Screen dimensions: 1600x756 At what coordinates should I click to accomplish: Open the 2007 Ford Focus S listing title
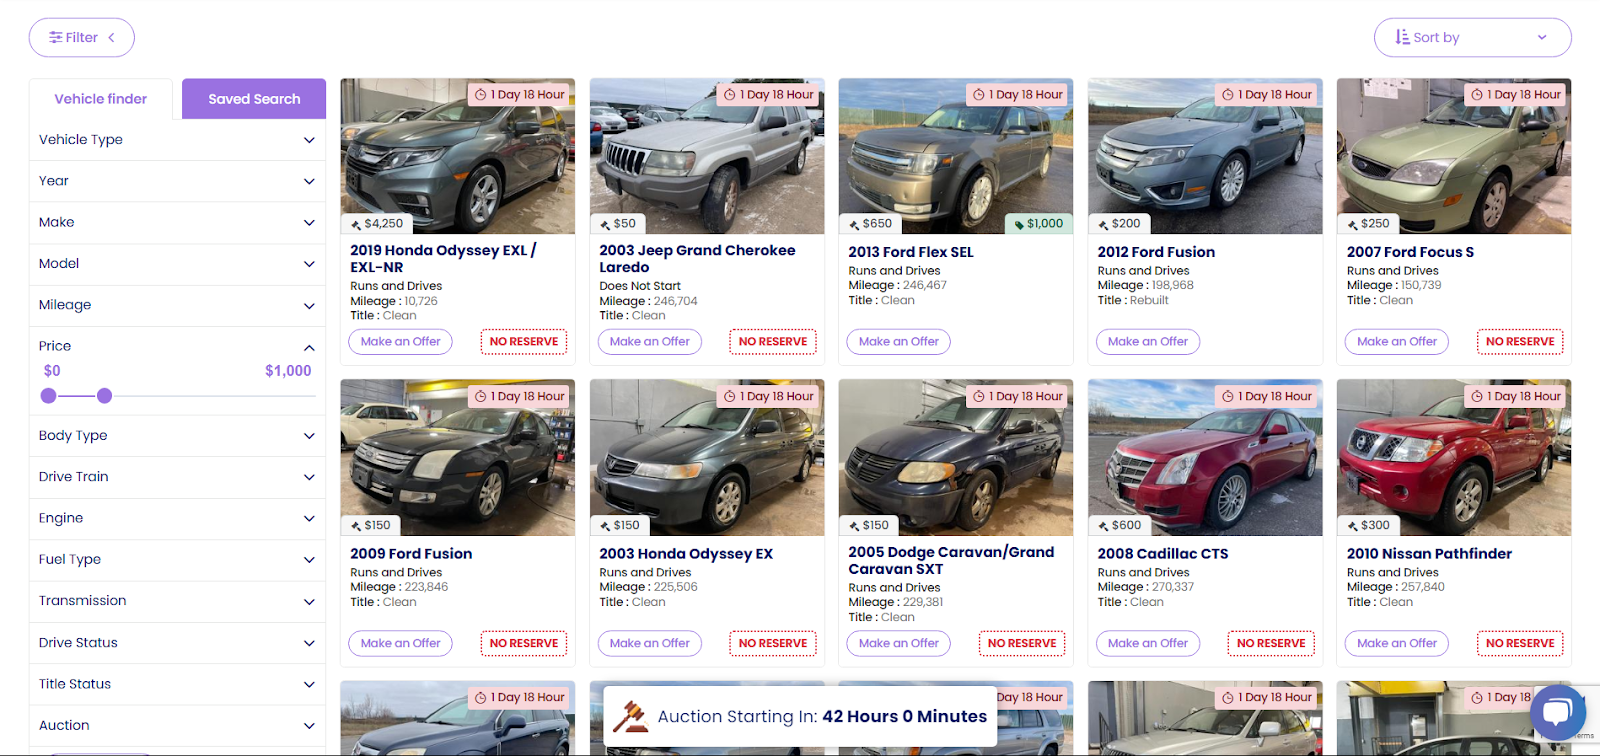(x=1410, y=252)
